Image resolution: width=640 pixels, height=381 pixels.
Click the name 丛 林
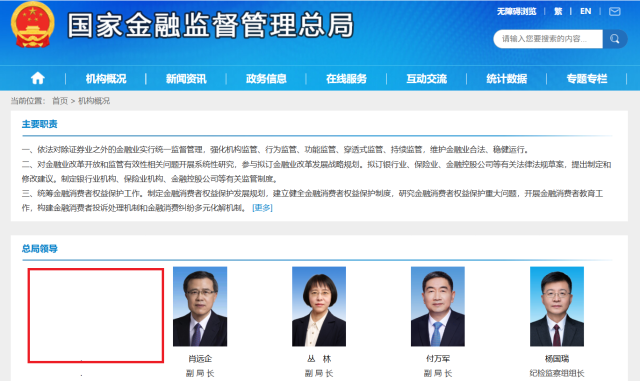(x=319, y=359)
